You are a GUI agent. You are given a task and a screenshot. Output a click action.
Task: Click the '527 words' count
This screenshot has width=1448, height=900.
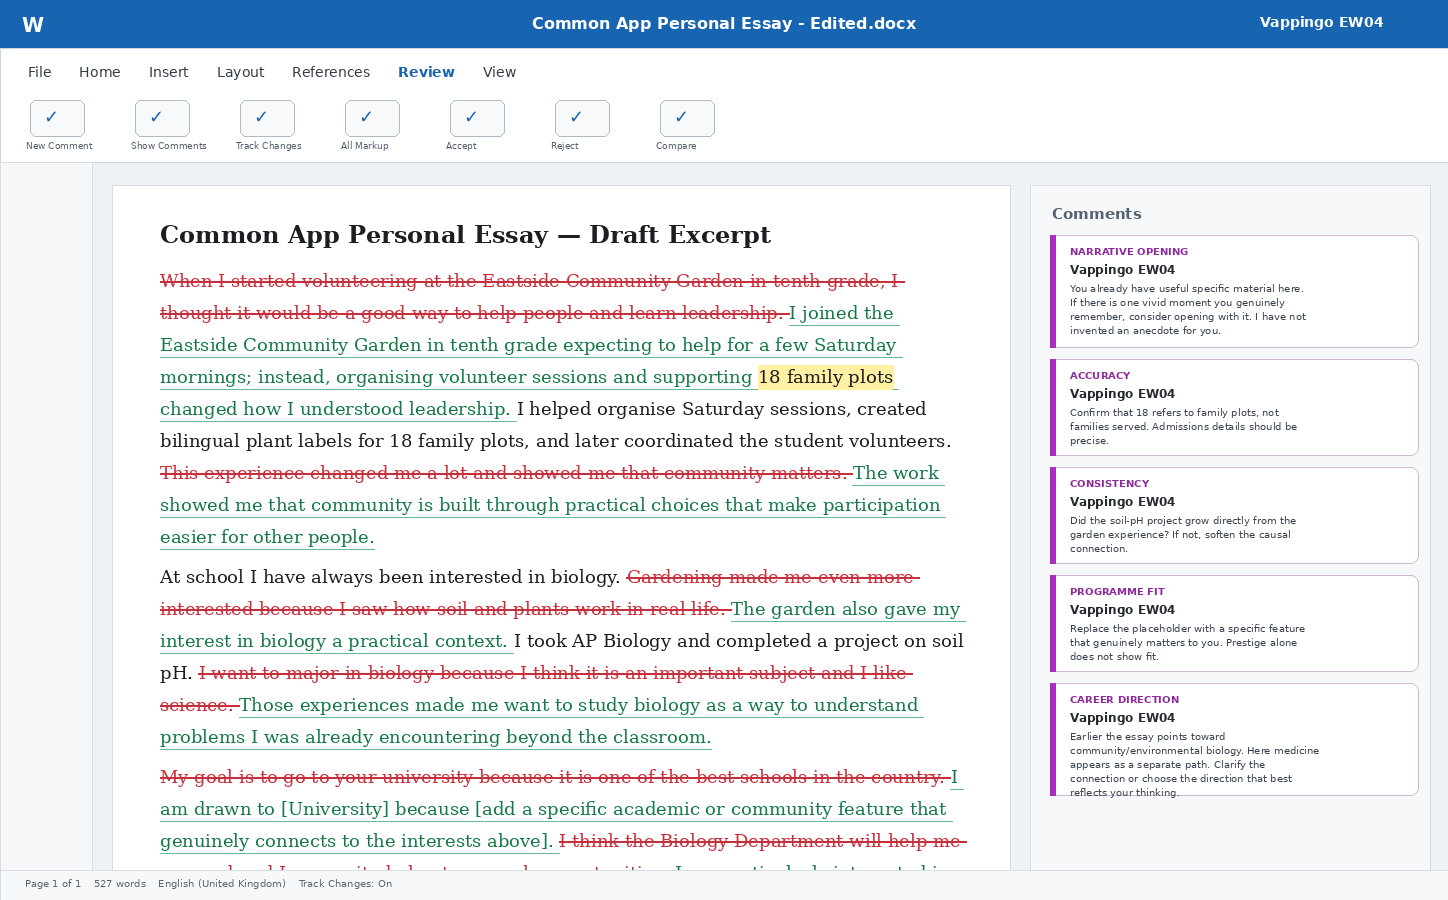(x=120, y=884)
